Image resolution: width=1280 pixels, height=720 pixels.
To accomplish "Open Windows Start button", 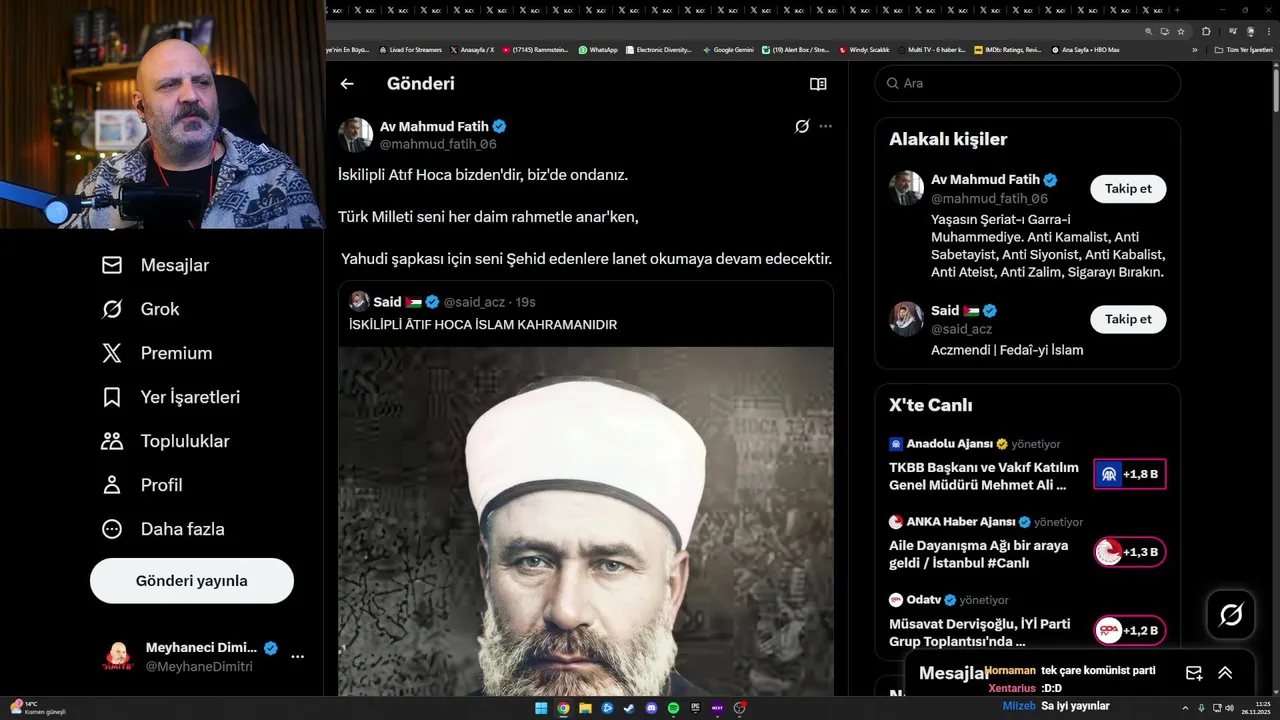I will point(541,708).
